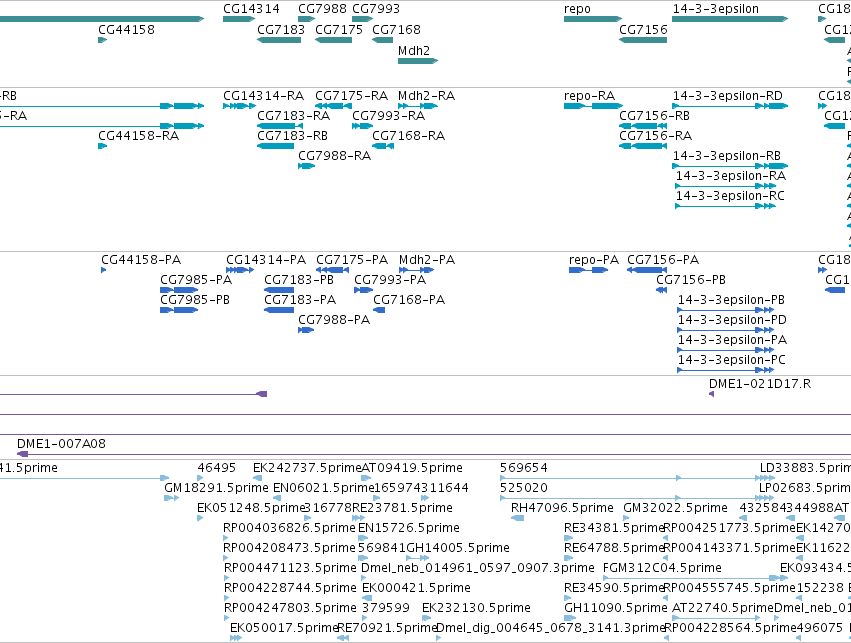Select protein CG7156-PB
Viewport: 851px width, 643px height.
point(662,290)
